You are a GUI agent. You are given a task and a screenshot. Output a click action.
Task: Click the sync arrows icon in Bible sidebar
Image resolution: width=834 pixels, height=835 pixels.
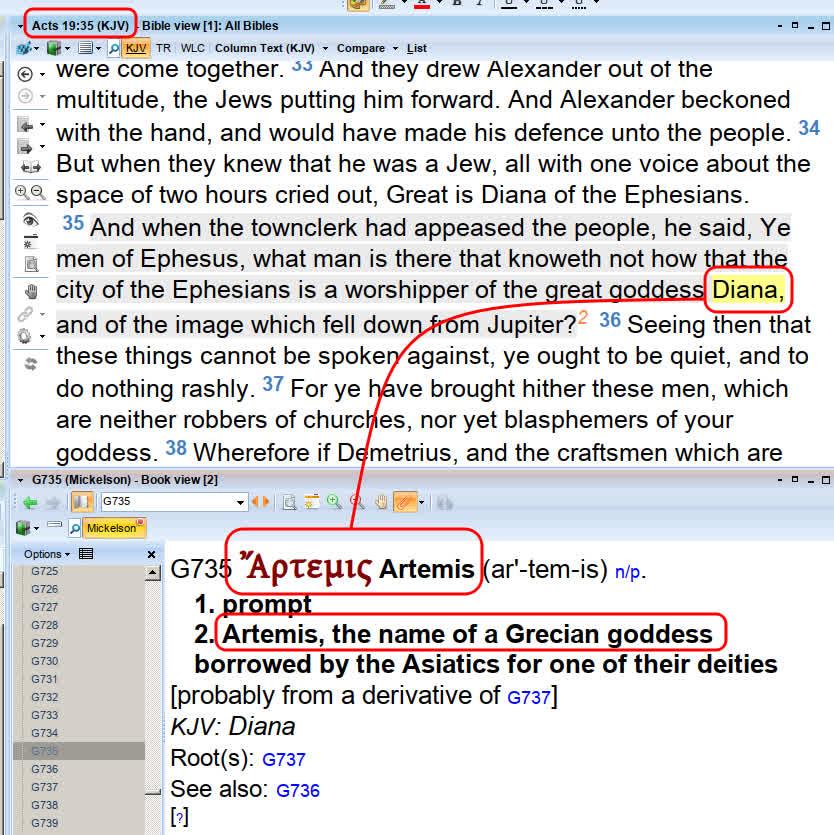pyautogui.click(x=30, y=364)
